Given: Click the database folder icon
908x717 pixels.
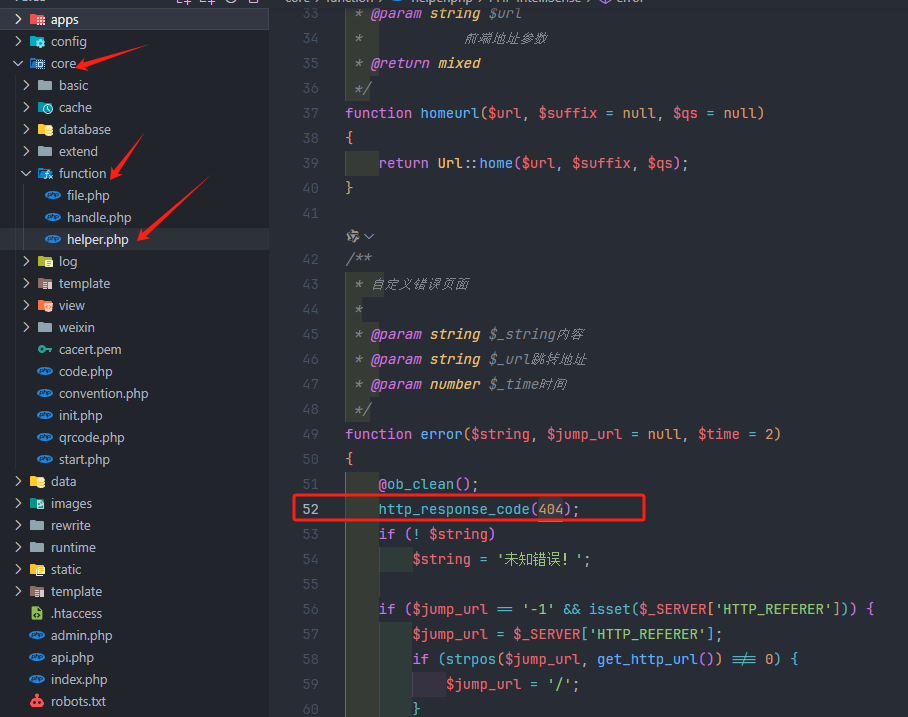Looking at the screenshot, I should pyautogui.click(x=45, y=129).
